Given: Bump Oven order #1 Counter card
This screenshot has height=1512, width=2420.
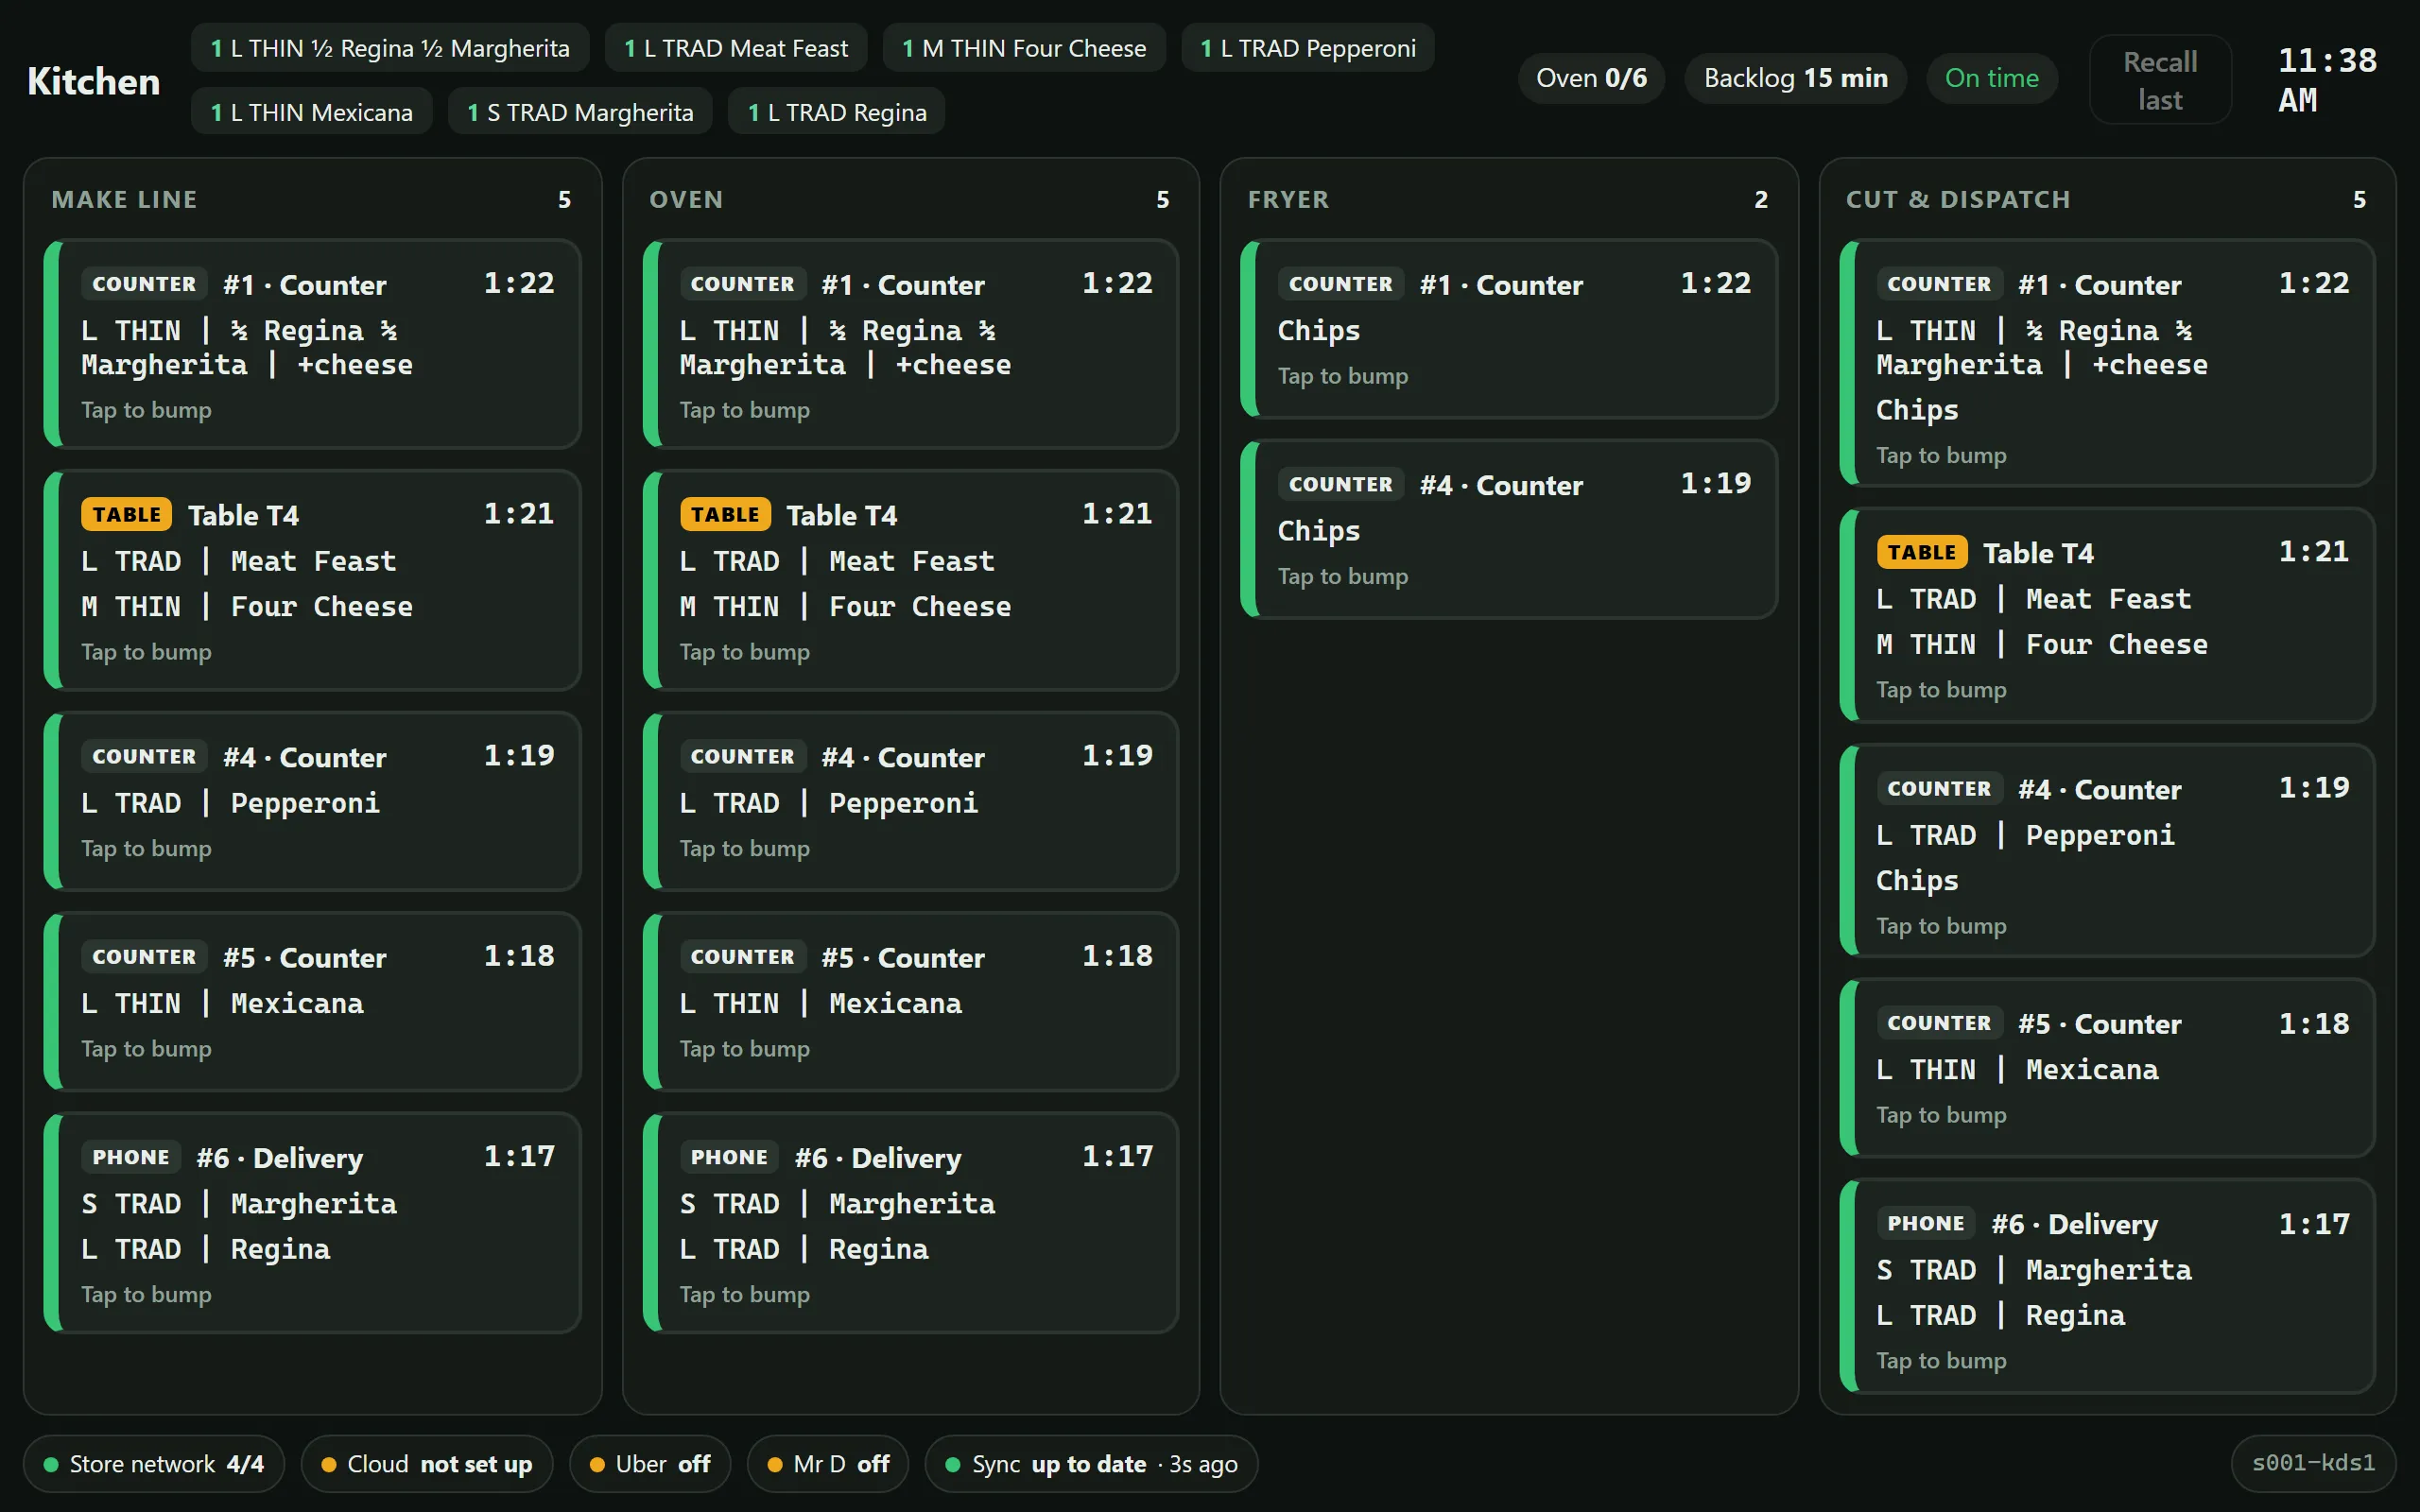Looking at the screenshot, I should coord(910,344).
